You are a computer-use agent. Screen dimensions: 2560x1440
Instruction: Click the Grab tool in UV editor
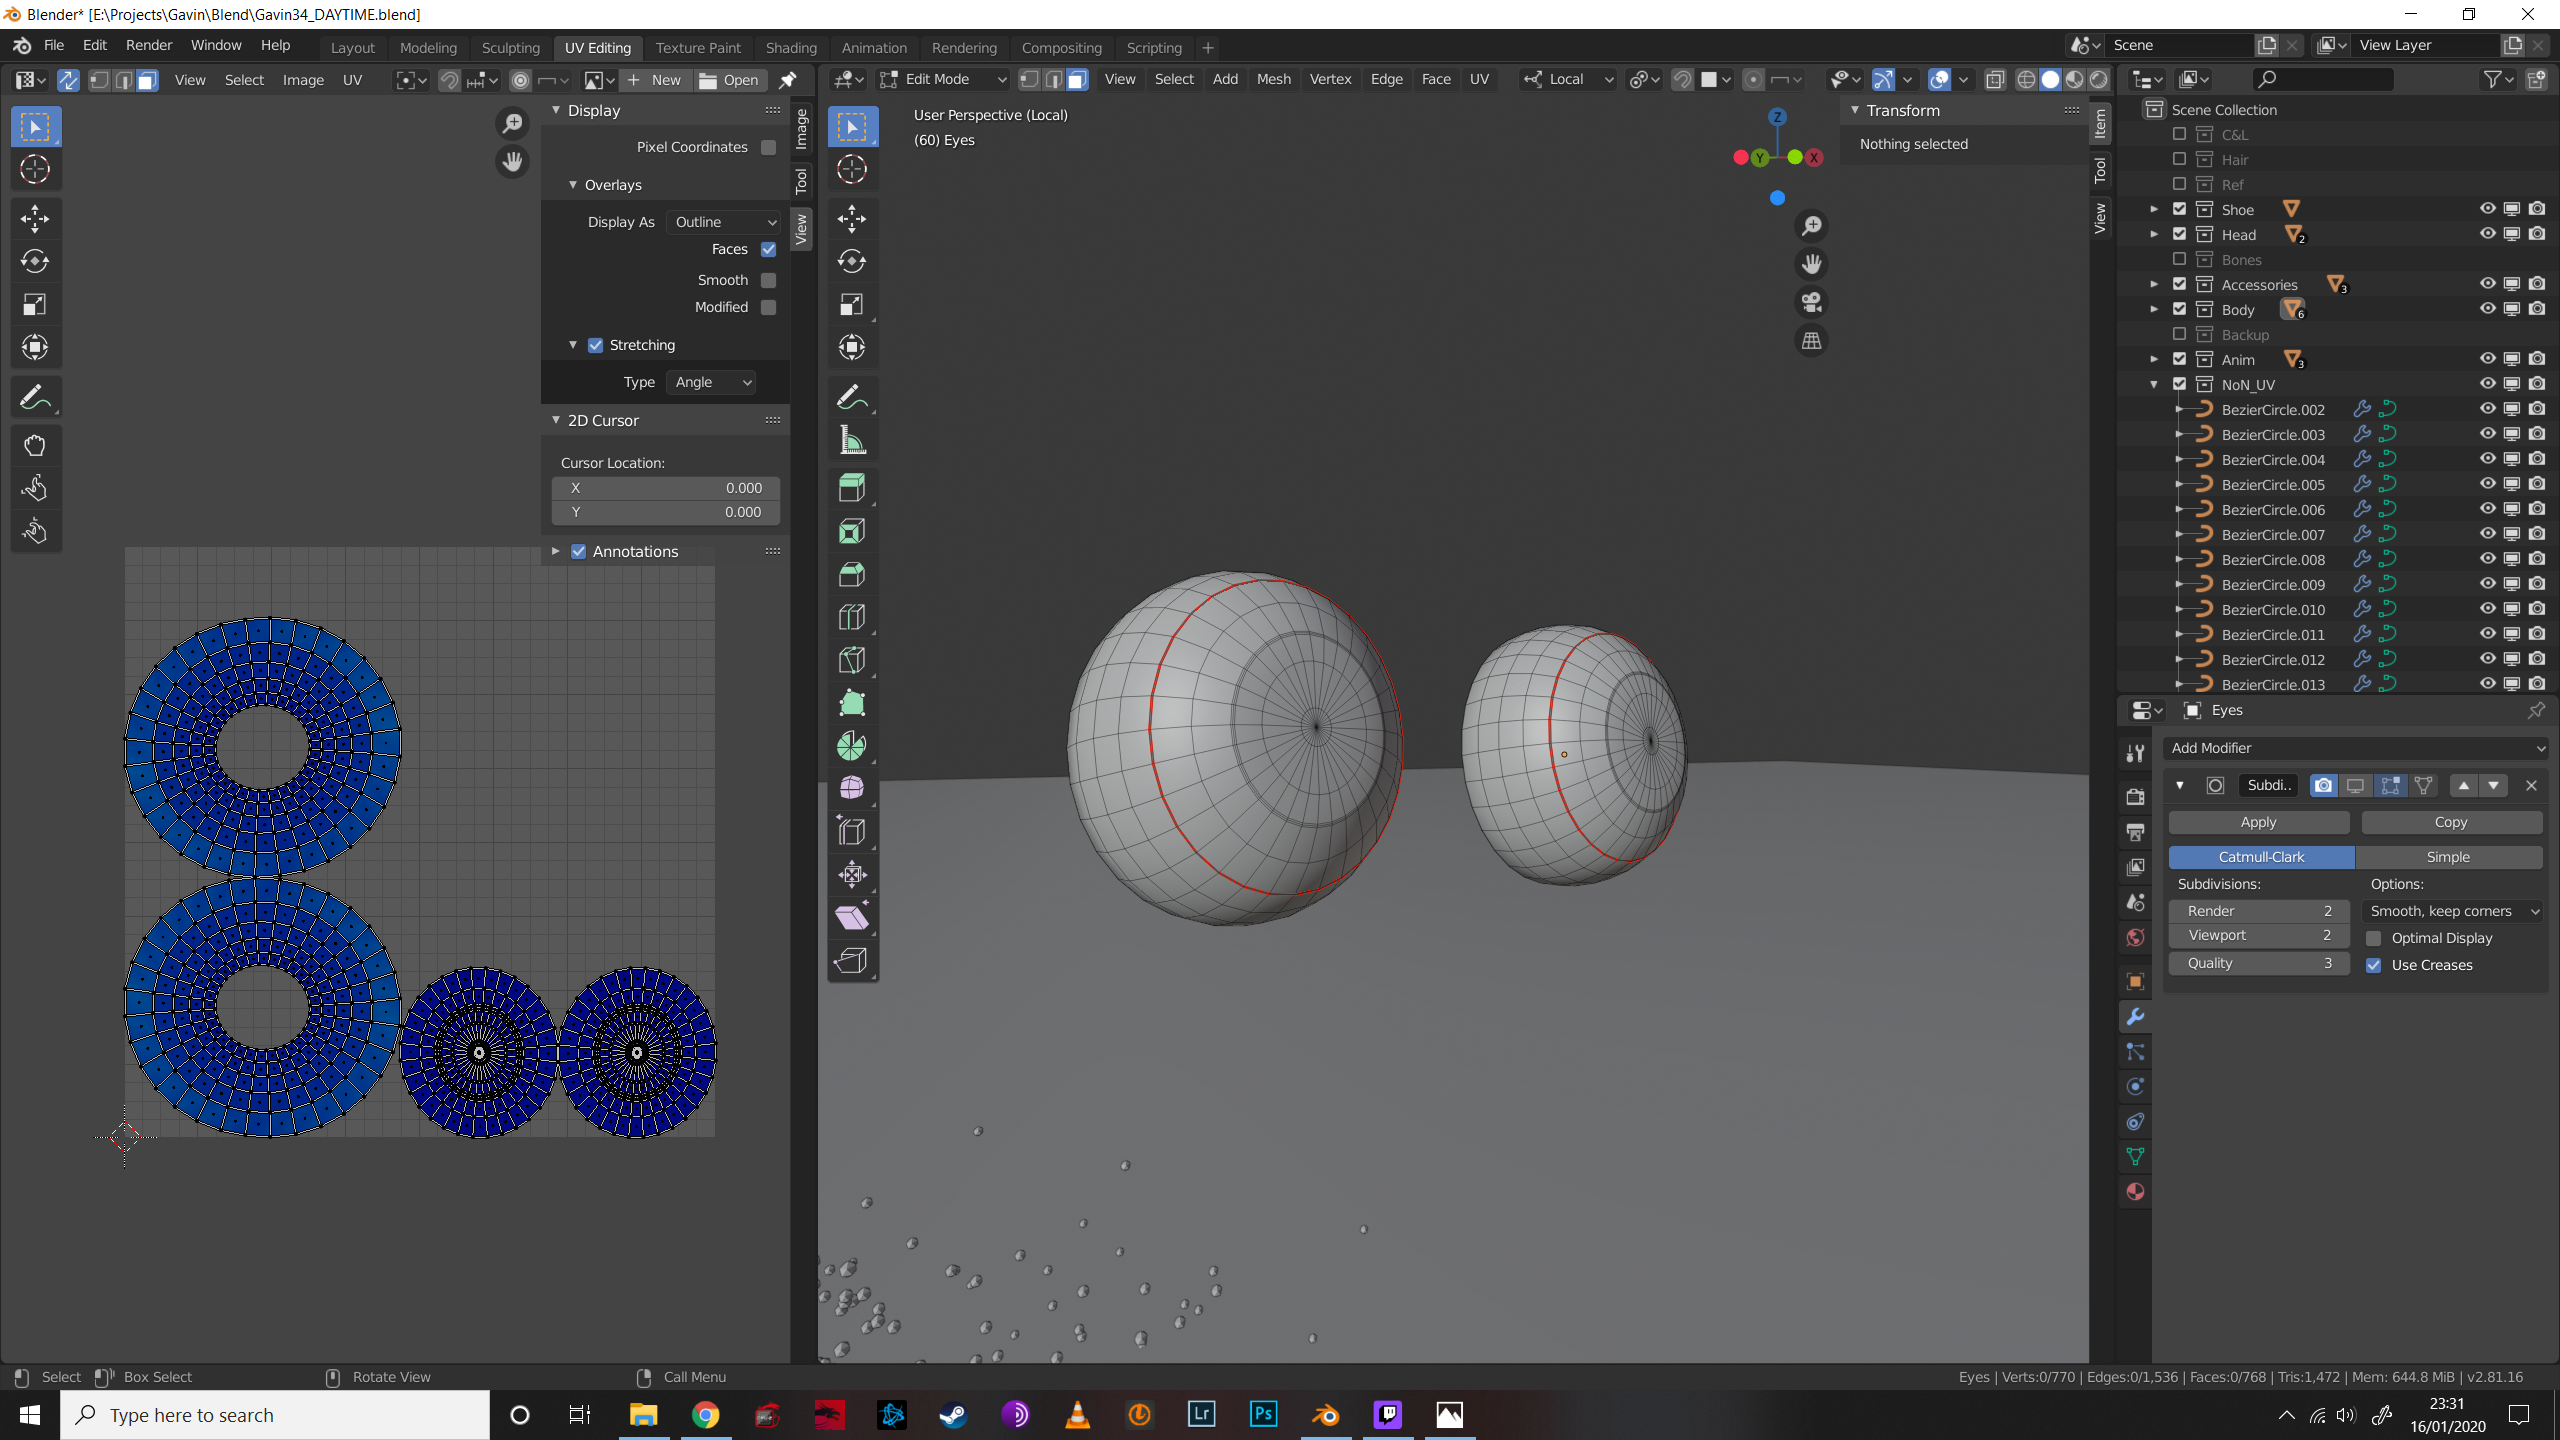click(35, 446)
